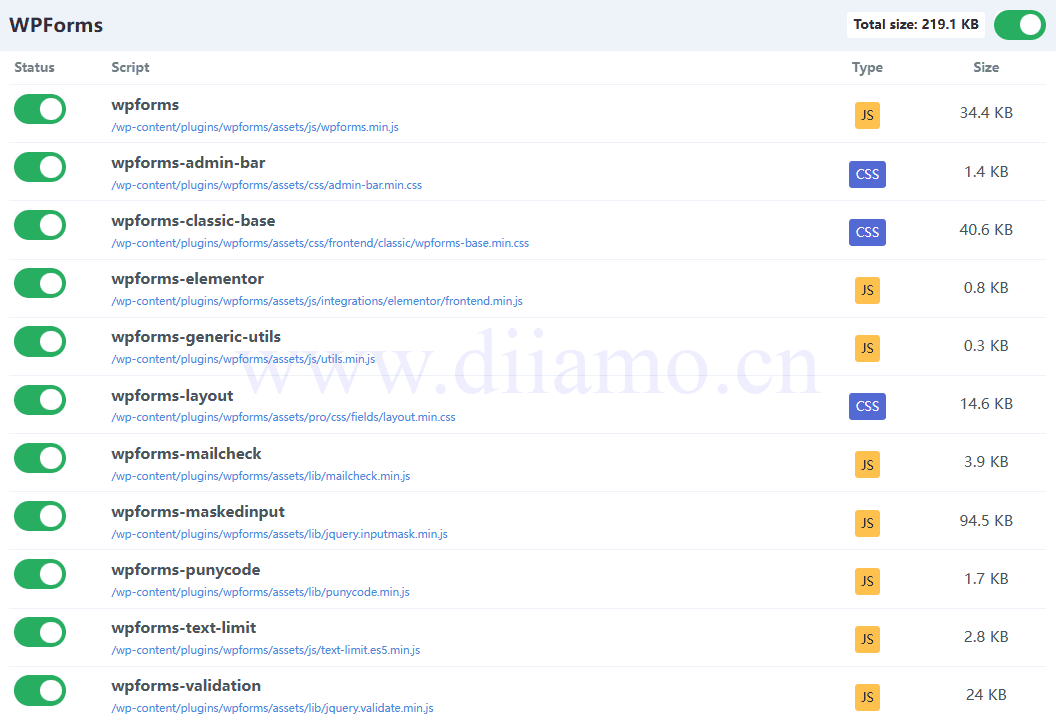The width and height of the screenshot is (1056, 722).
Task: Disable all WPForms scripts with master toggle
Action: click(x=1019, y=25)
